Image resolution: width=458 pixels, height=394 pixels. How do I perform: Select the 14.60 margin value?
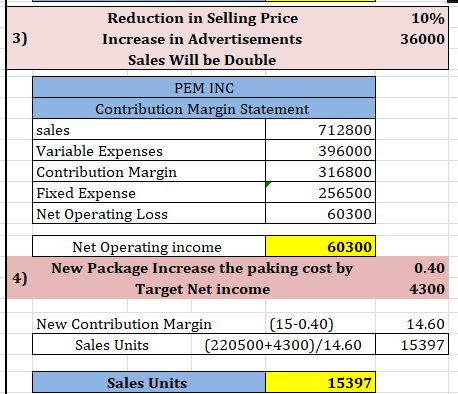click(426, 324)
